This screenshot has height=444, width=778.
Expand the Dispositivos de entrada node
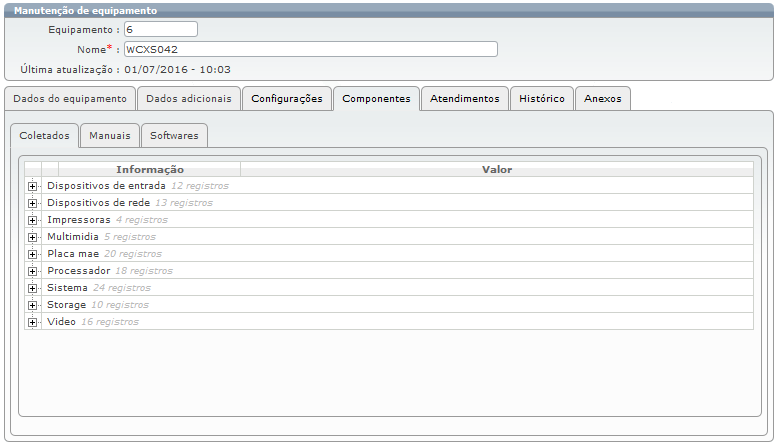[x=33, y=186]
